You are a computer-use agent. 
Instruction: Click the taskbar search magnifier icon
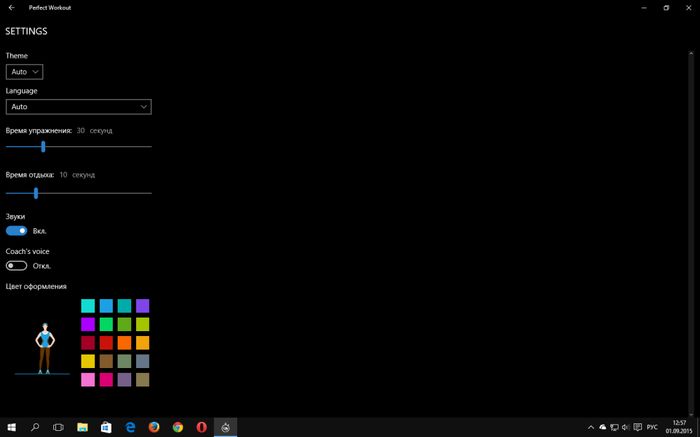(35, 427)
